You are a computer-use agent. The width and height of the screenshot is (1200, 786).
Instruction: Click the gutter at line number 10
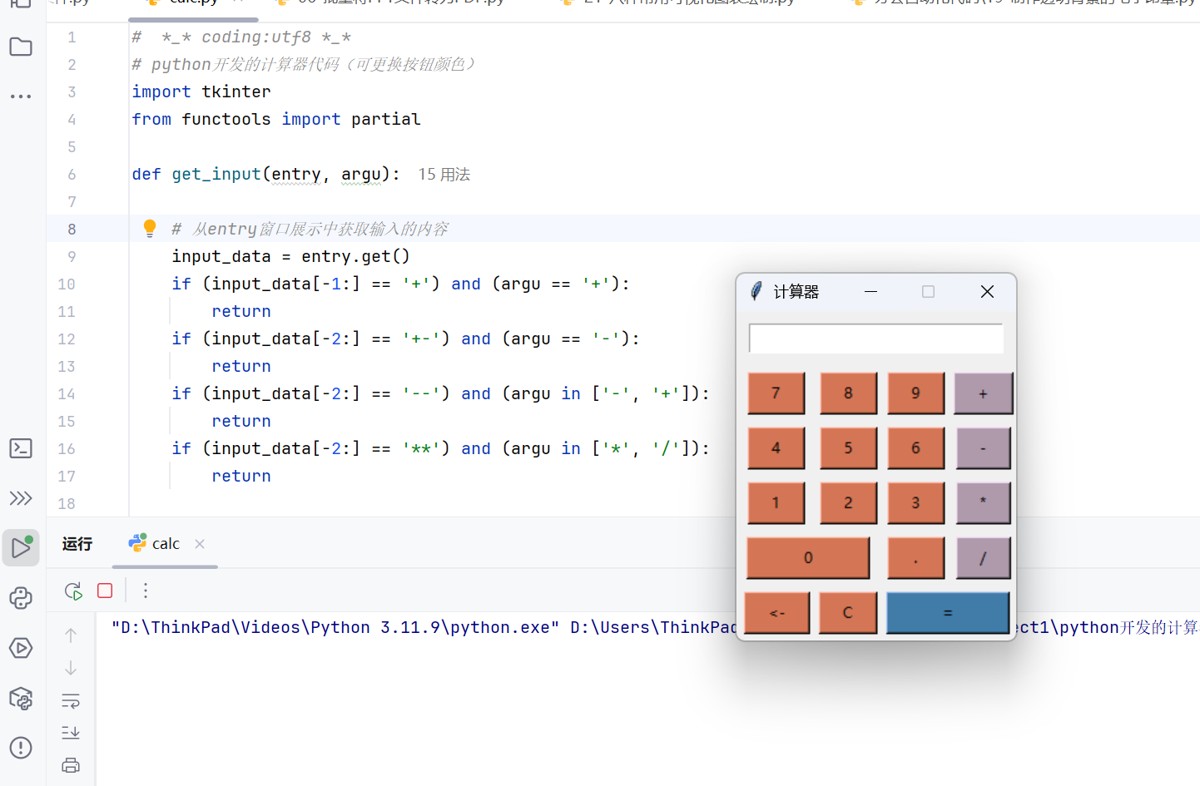(x=66, y=284)
